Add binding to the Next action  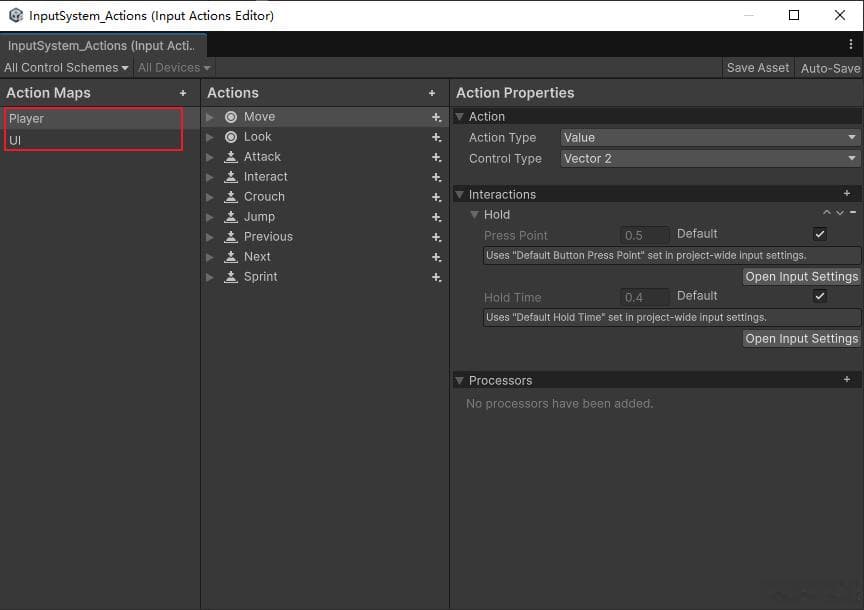click(x=436, y=257)
